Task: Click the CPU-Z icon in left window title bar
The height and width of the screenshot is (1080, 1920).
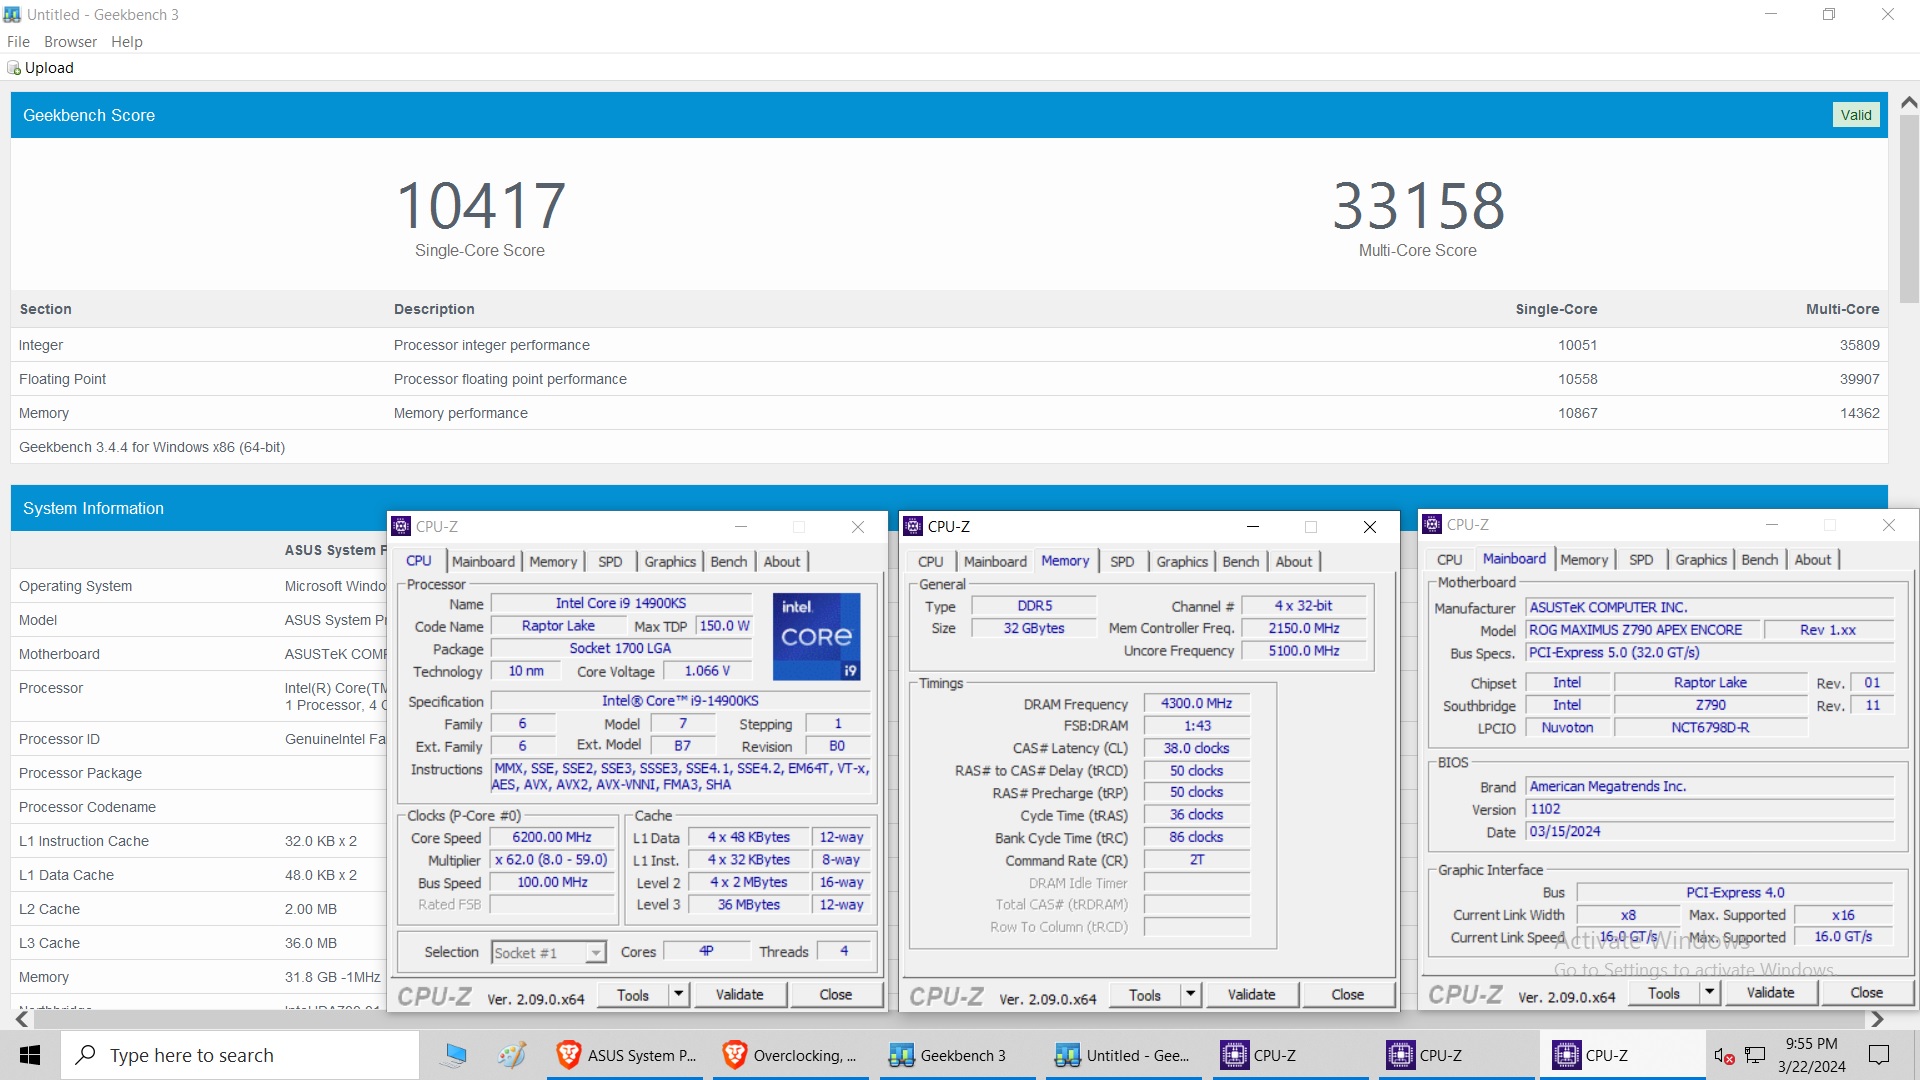Action: tap(401, 526)
